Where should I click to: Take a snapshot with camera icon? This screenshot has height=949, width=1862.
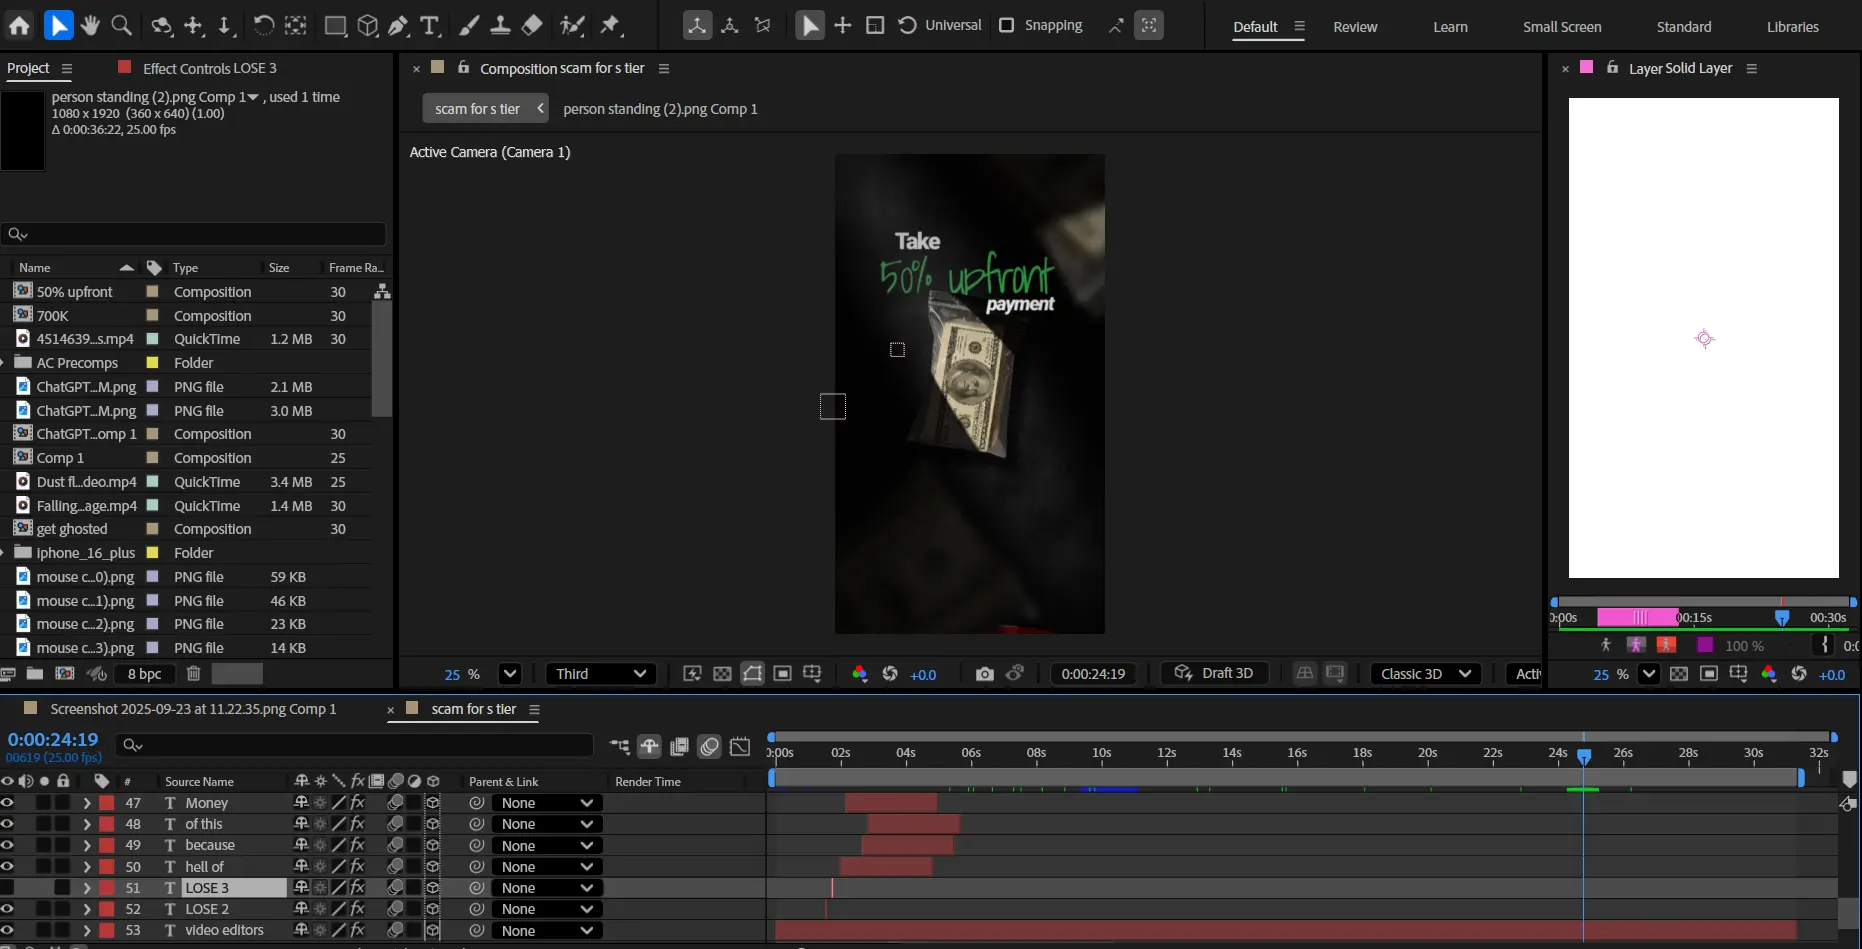tap(984, 674)
